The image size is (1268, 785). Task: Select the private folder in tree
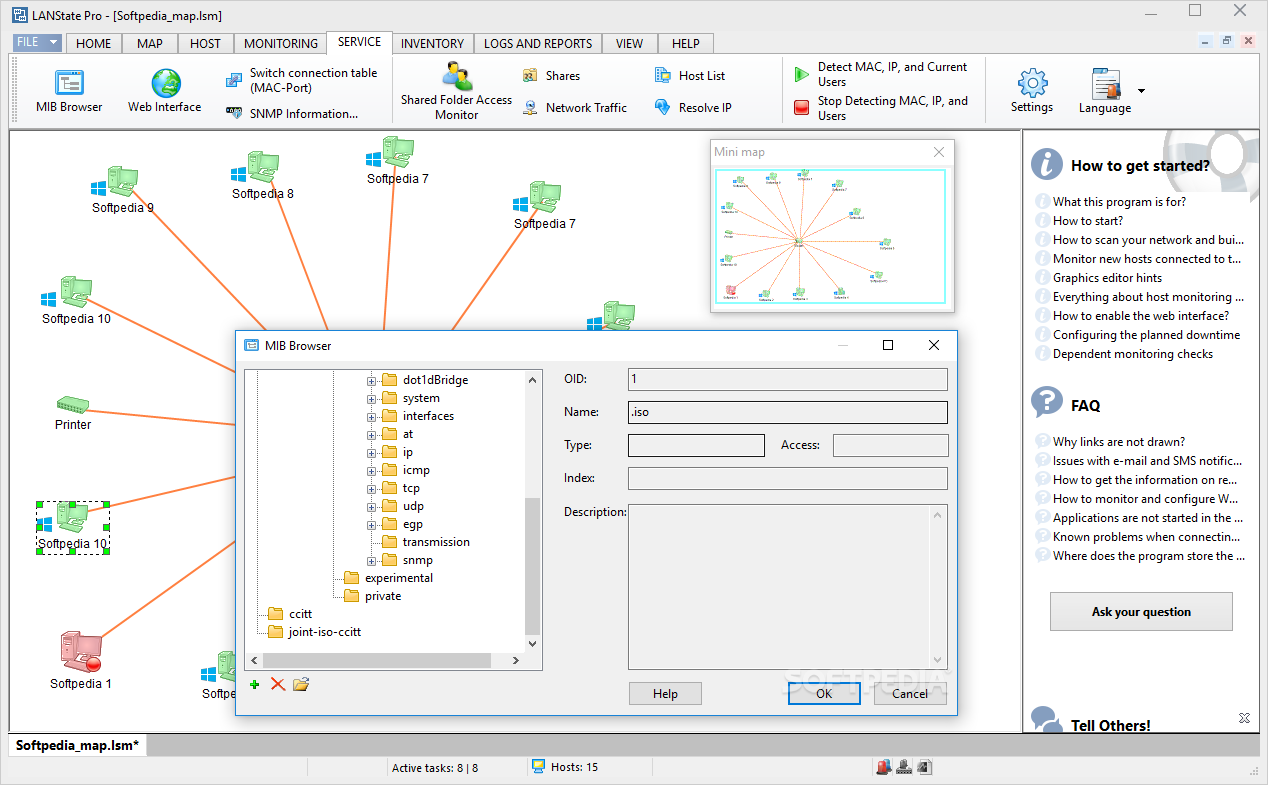coord(383,596)
